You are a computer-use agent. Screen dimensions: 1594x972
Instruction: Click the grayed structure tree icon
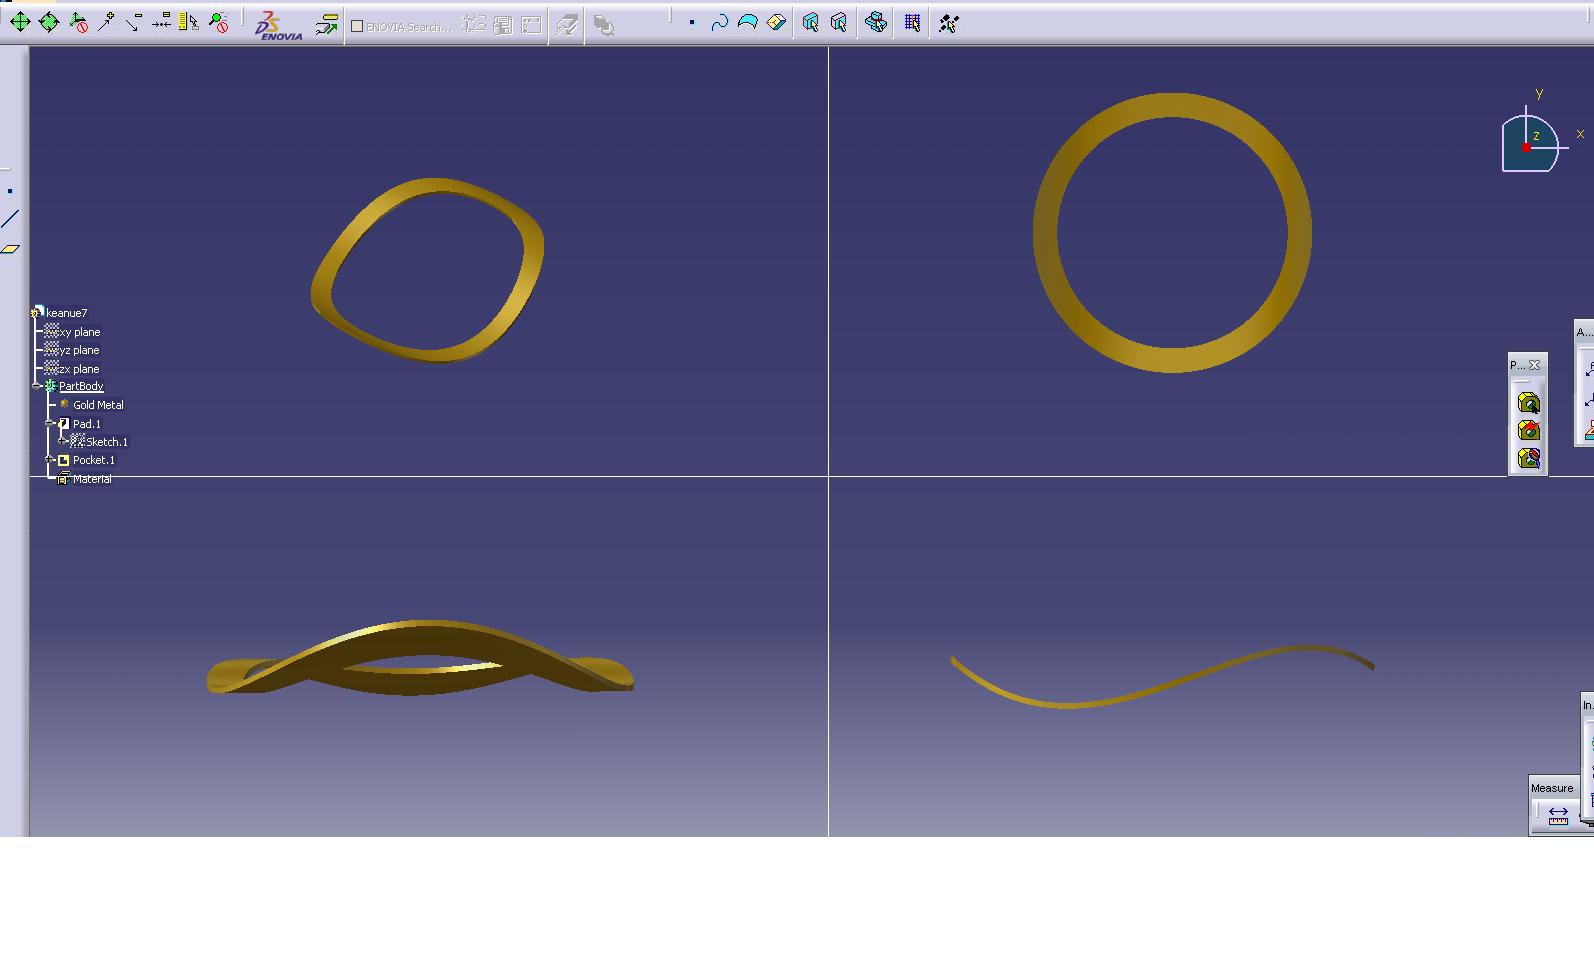coord(474,24)
